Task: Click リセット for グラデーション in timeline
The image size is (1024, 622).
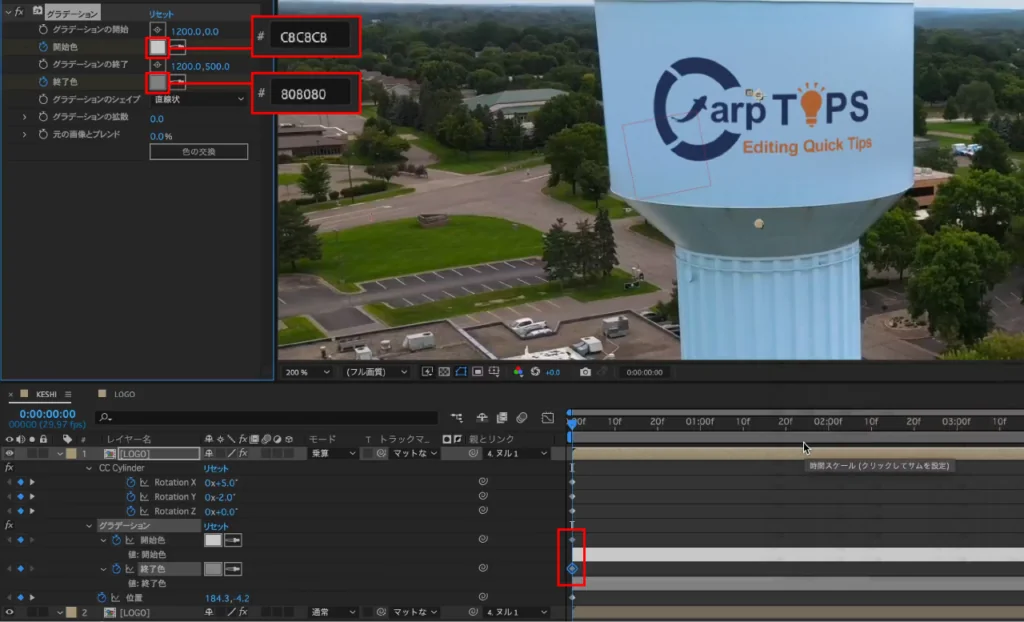Action: click(x=216, y=526)
